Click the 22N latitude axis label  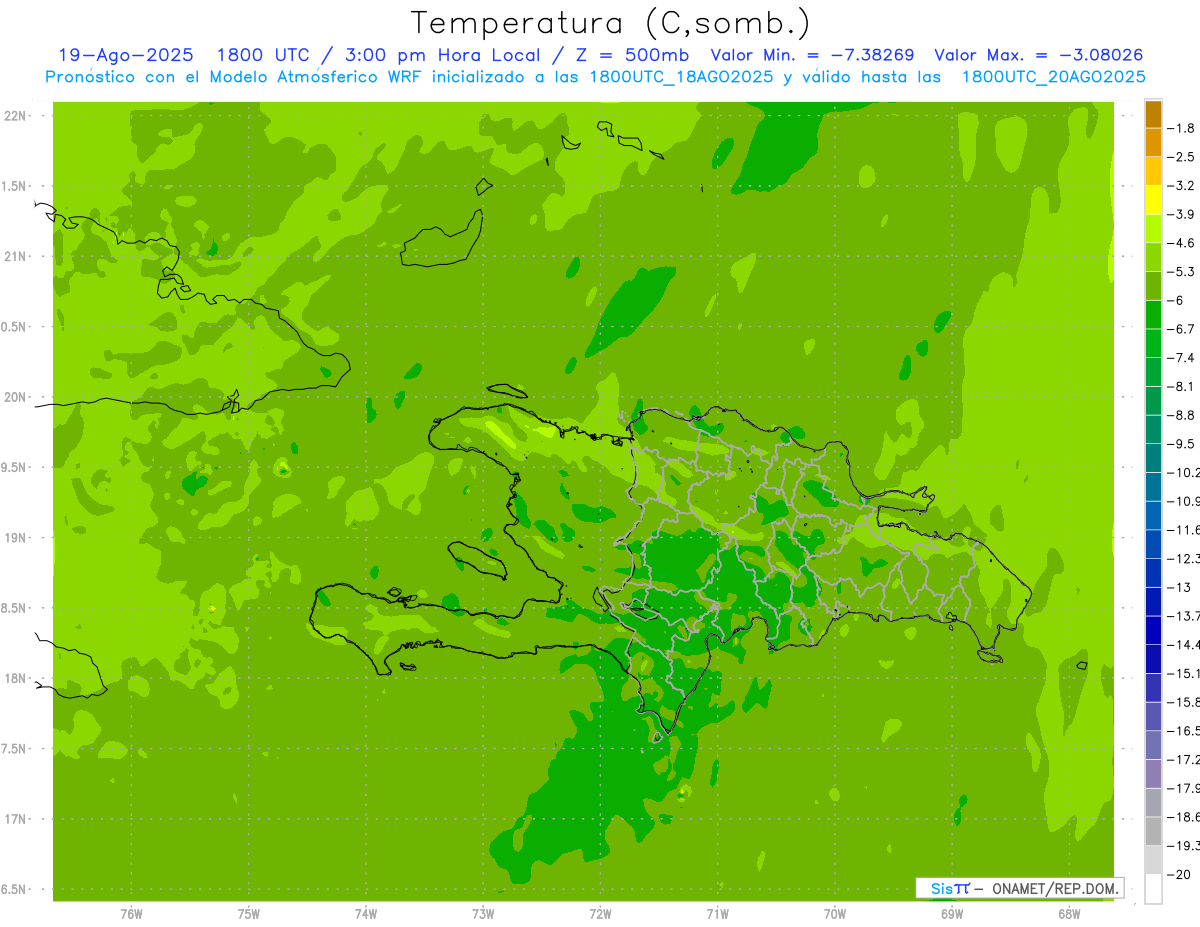point(15,116)
